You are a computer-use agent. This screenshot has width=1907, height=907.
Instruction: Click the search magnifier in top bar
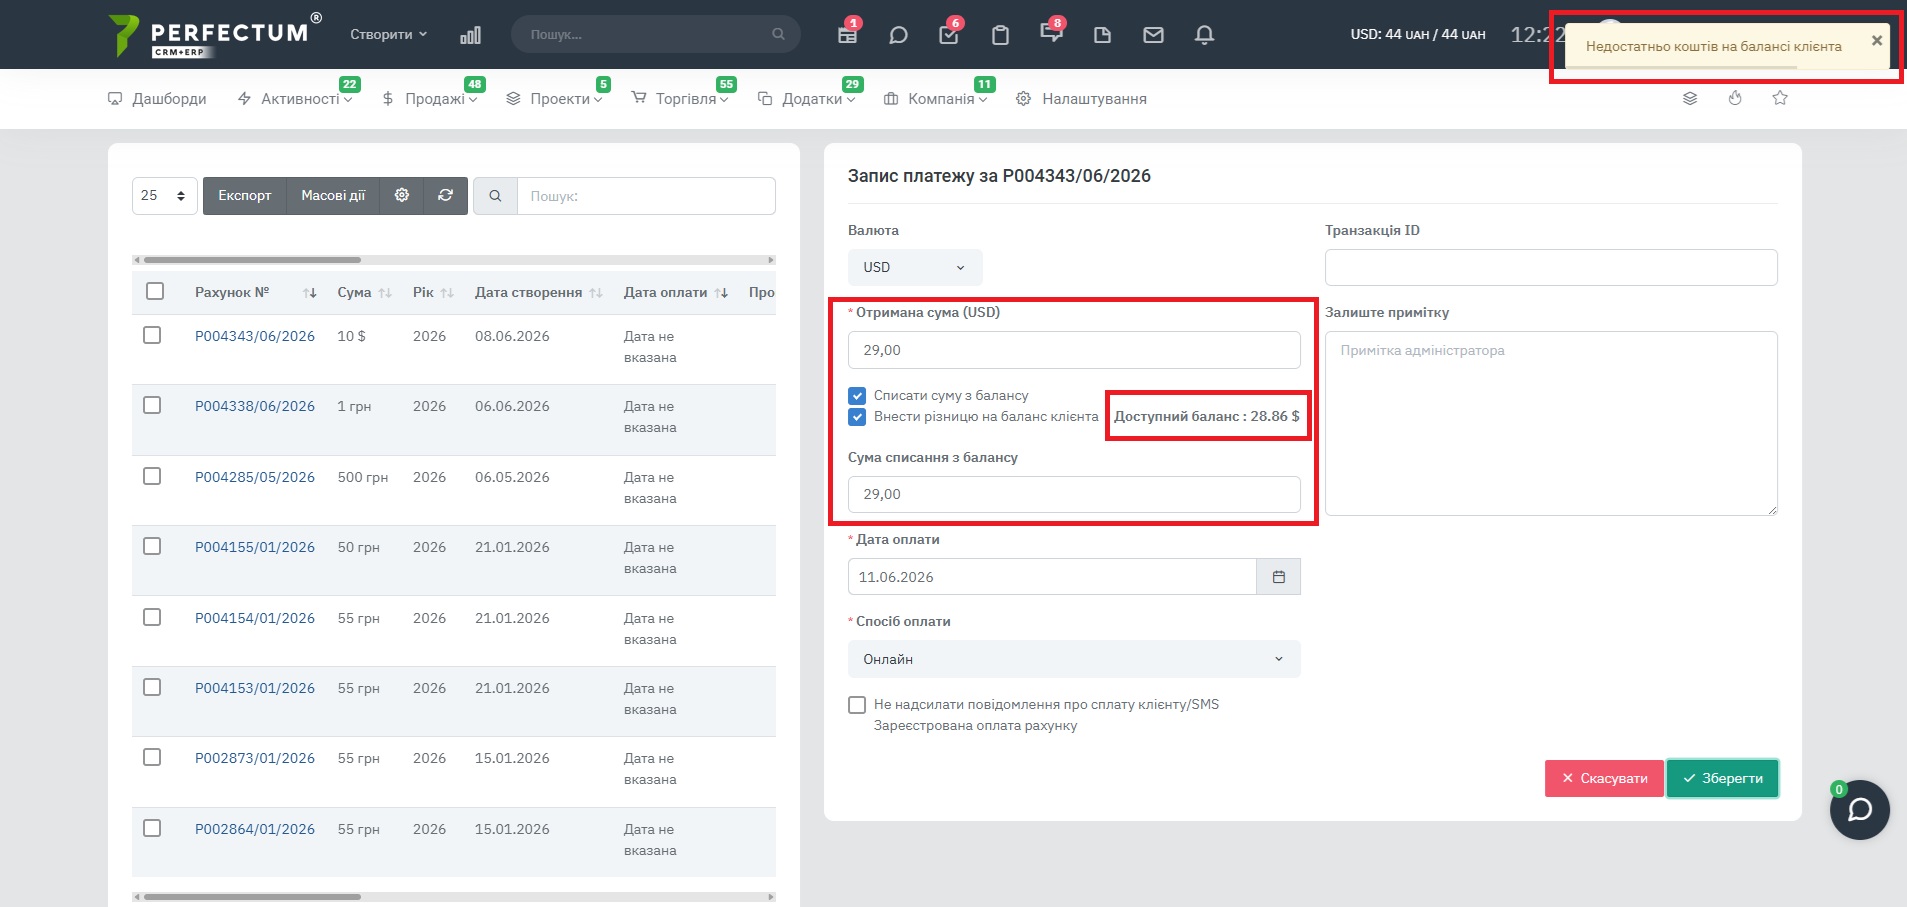point(778,34)
